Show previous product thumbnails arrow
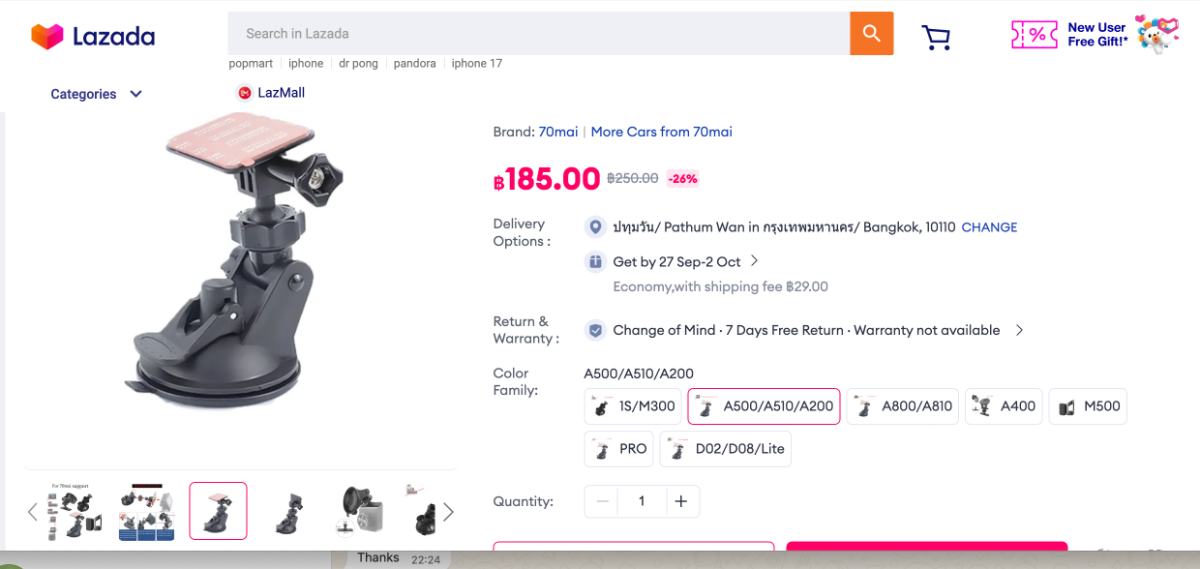Image resolution: width=1200 pixels, height=569 pixels. click(32, 512)
